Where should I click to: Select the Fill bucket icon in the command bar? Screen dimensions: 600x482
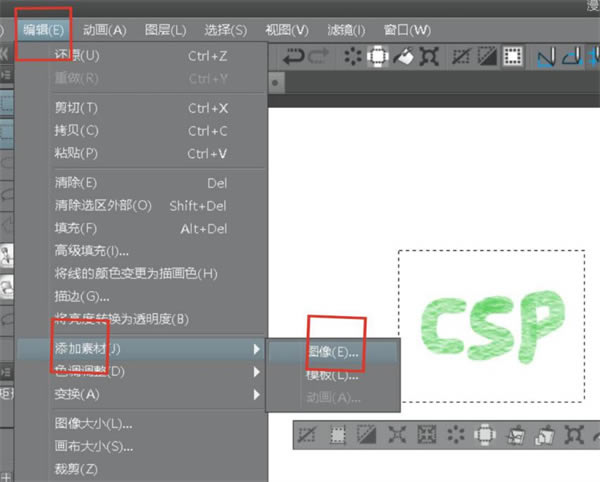(404, 57)
